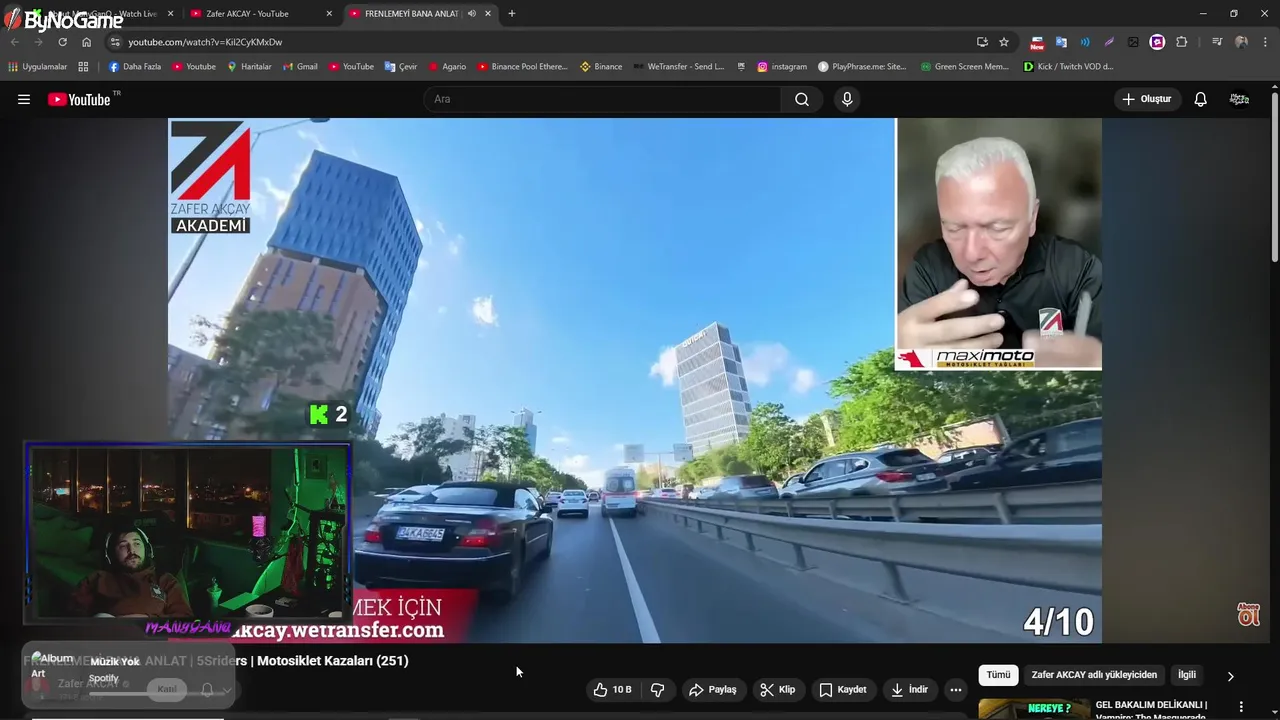The width and height of the screenshot is (1280, 720).
Task: Open Binance Pool Ethere... bookmark
Action: point(522,67)
